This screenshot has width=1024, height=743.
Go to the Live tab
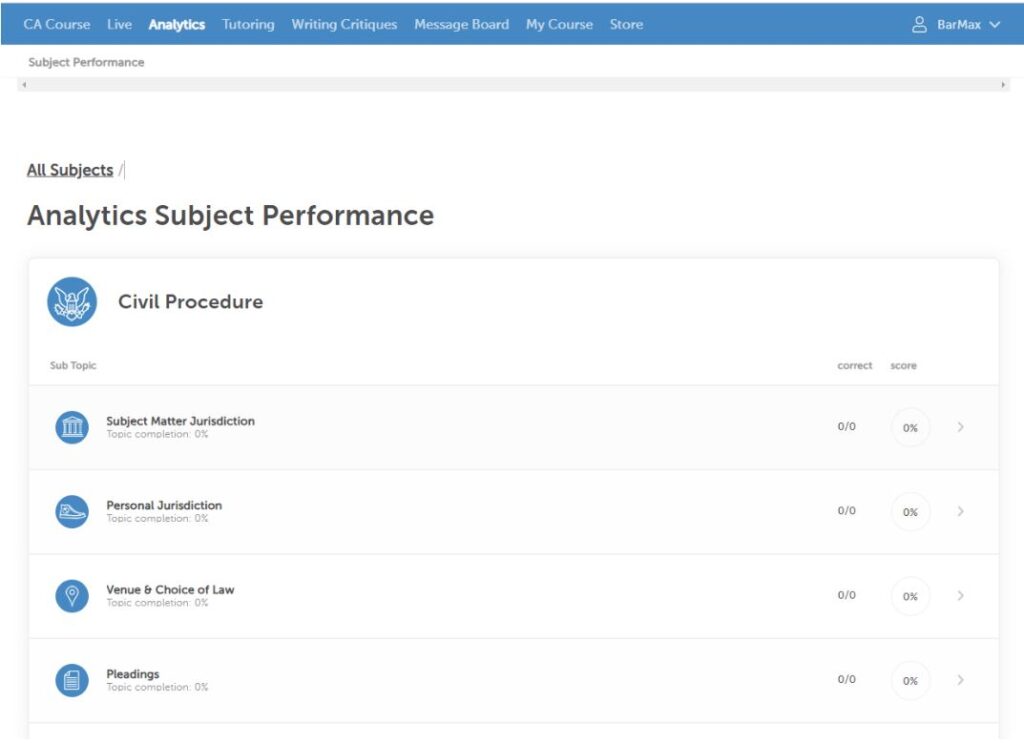pos(120,24)
